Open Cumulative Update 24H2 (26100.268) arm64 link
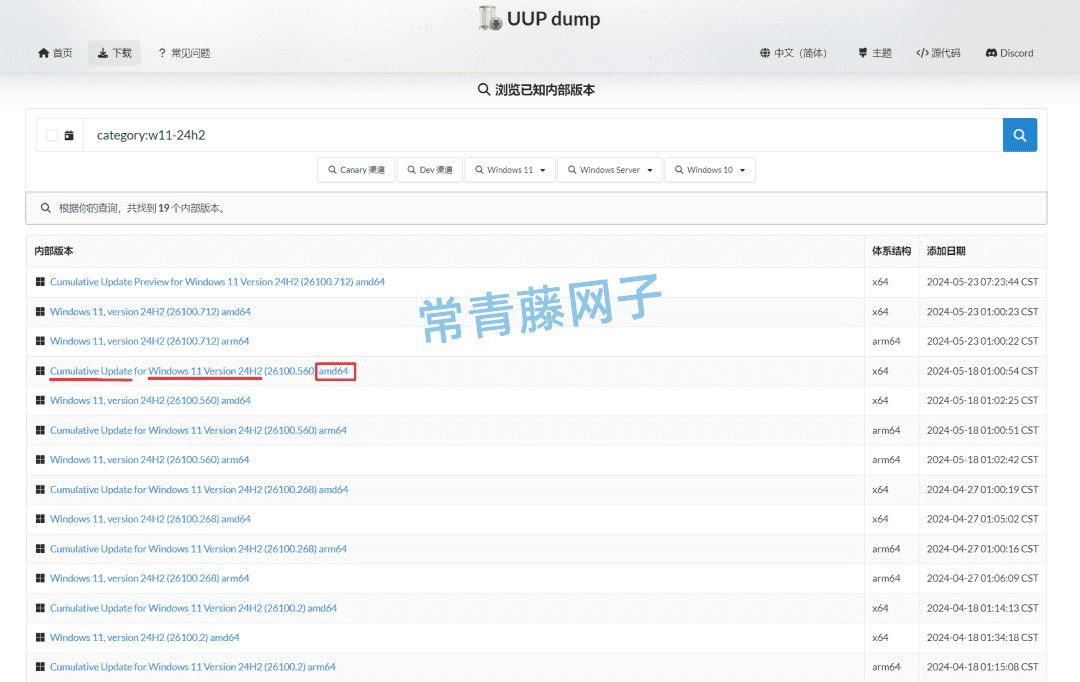Image resolution: width=1080 pixels, height=682 pixels. click(198, 548)
